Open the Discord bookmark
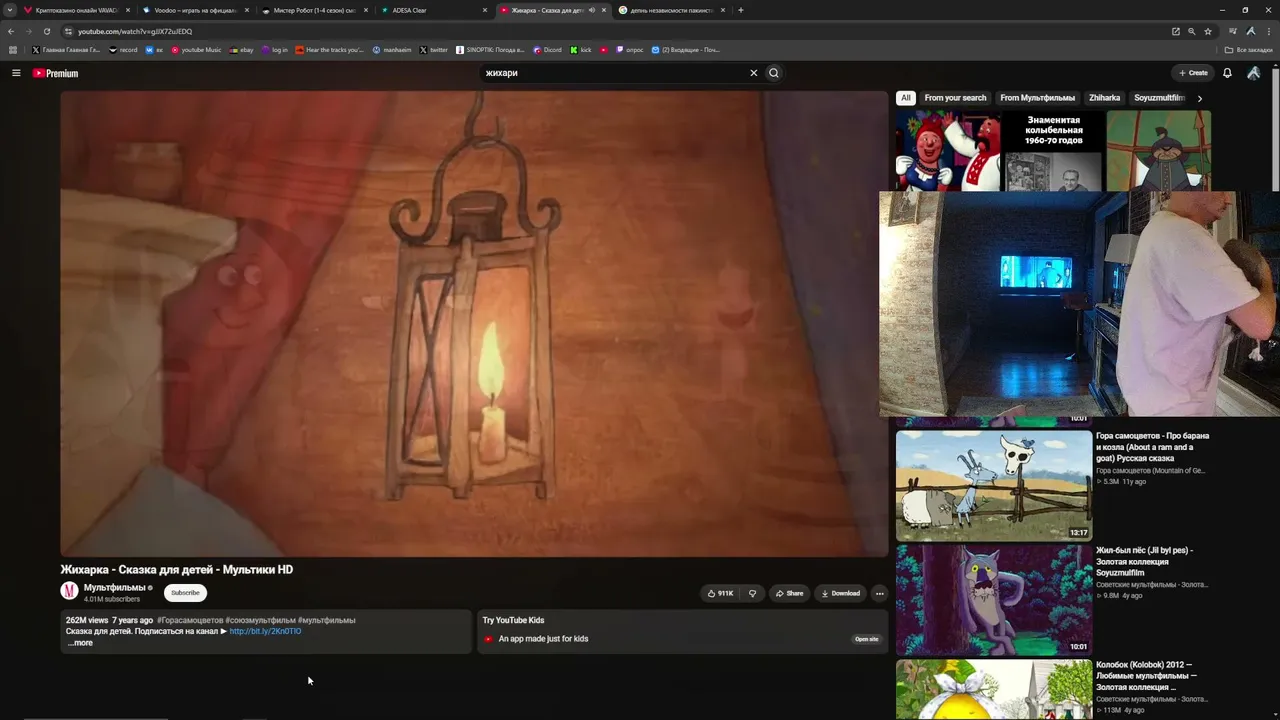1280x720 pixels. pos(547,49)
